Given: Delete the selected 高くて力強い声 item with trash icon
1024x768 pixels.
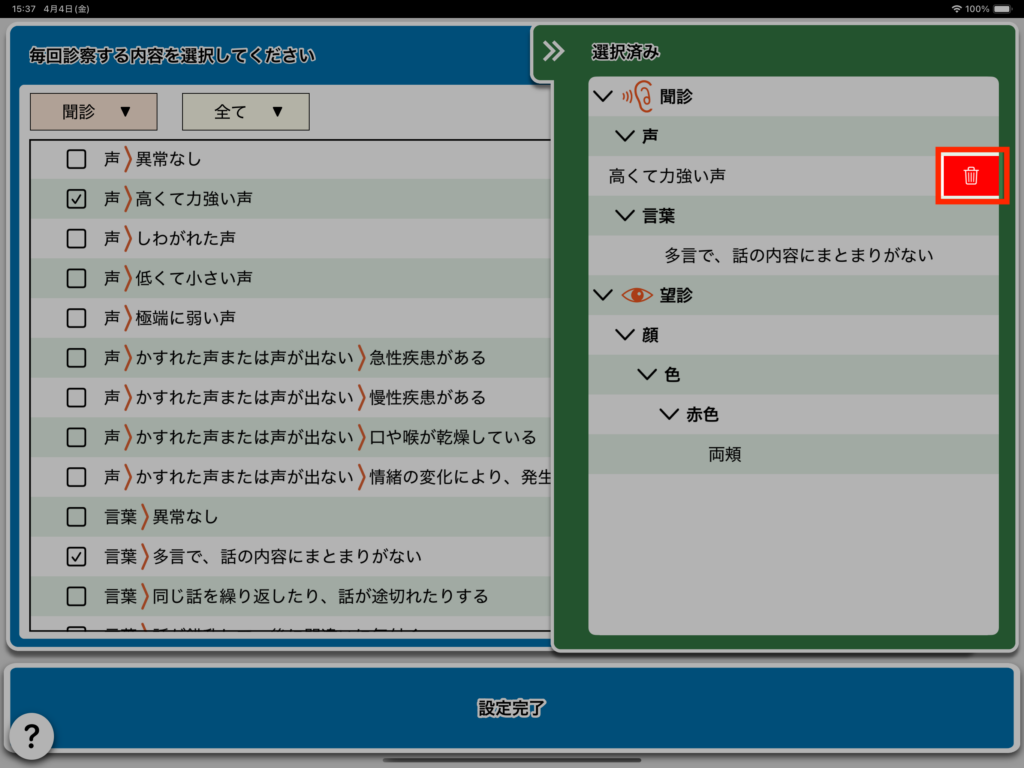Looking at the screenshot, I should click(x=971, y=176).
